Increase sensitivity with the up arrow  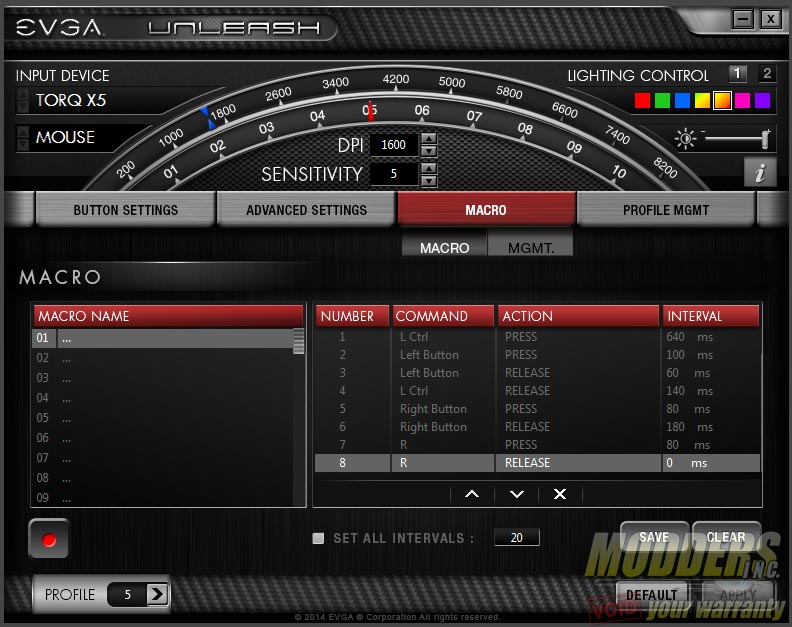[x=429, y=168]
